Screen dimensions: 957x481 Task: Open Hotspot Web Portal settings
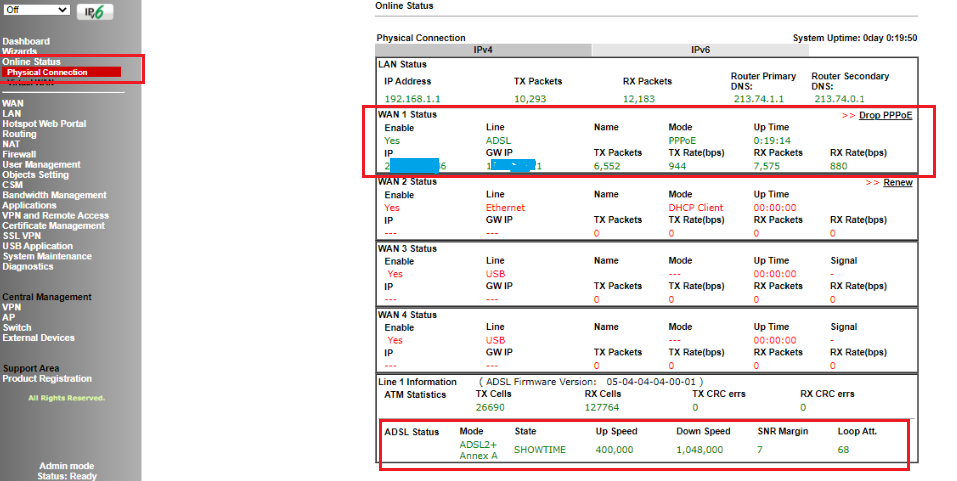[x=44, y=123]
